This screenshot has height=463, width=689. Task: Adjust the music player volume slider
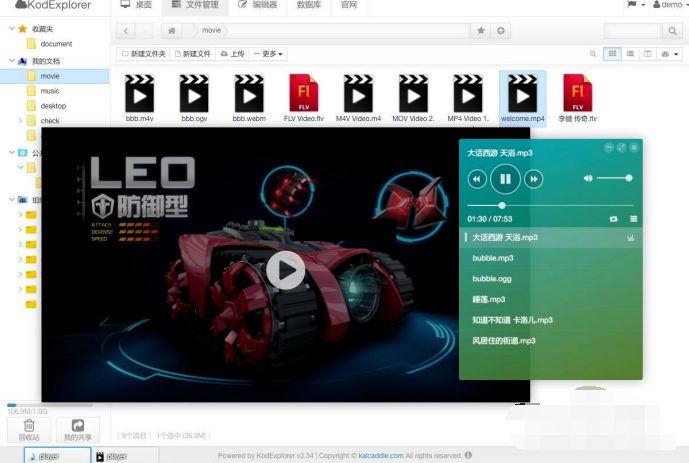click(x=615, y=178)
